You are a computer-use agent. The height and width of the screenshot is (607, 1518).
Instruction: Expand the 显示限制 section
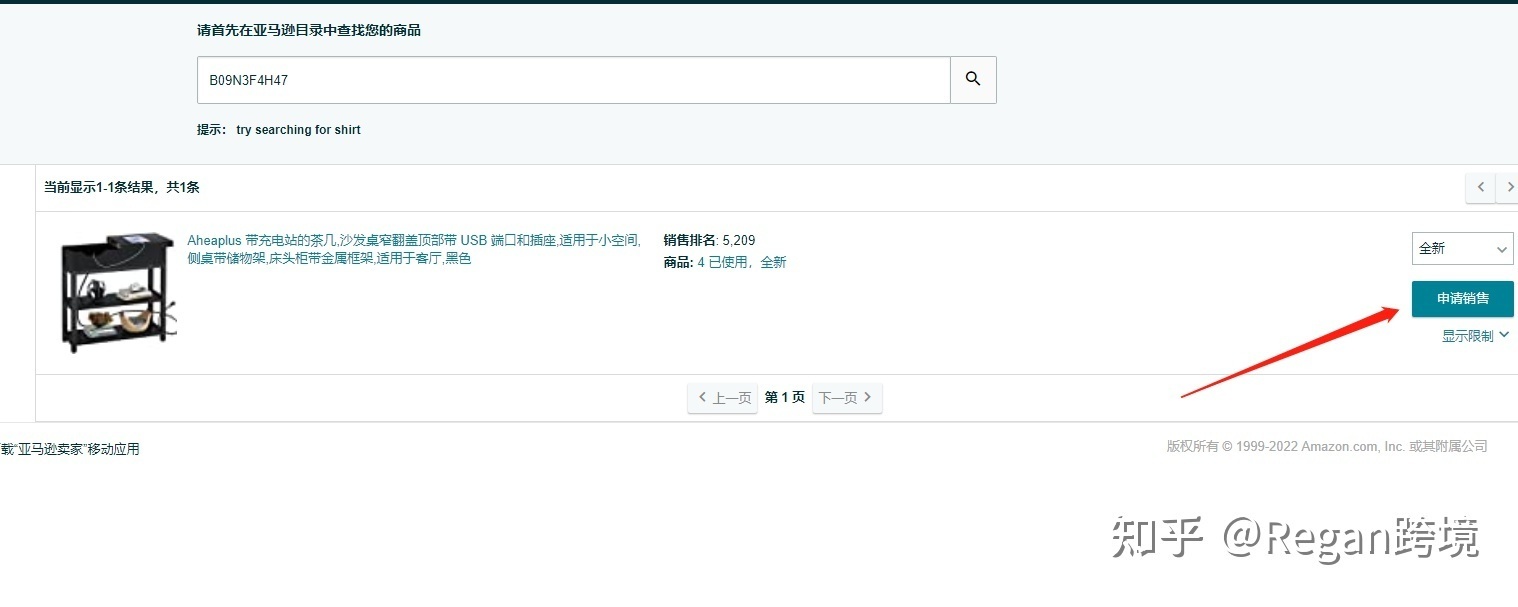[1475, 336]
